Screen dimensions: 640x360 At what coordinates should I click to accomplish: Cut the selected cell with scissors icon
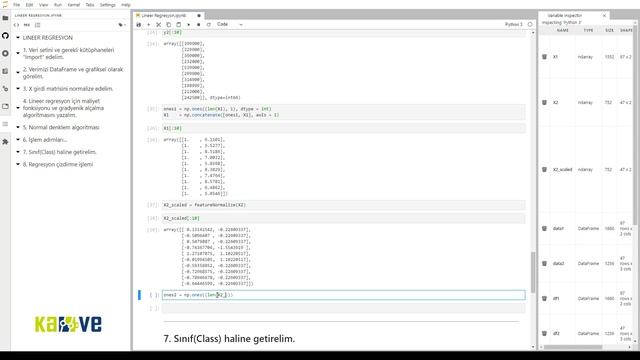pos(159,24)
